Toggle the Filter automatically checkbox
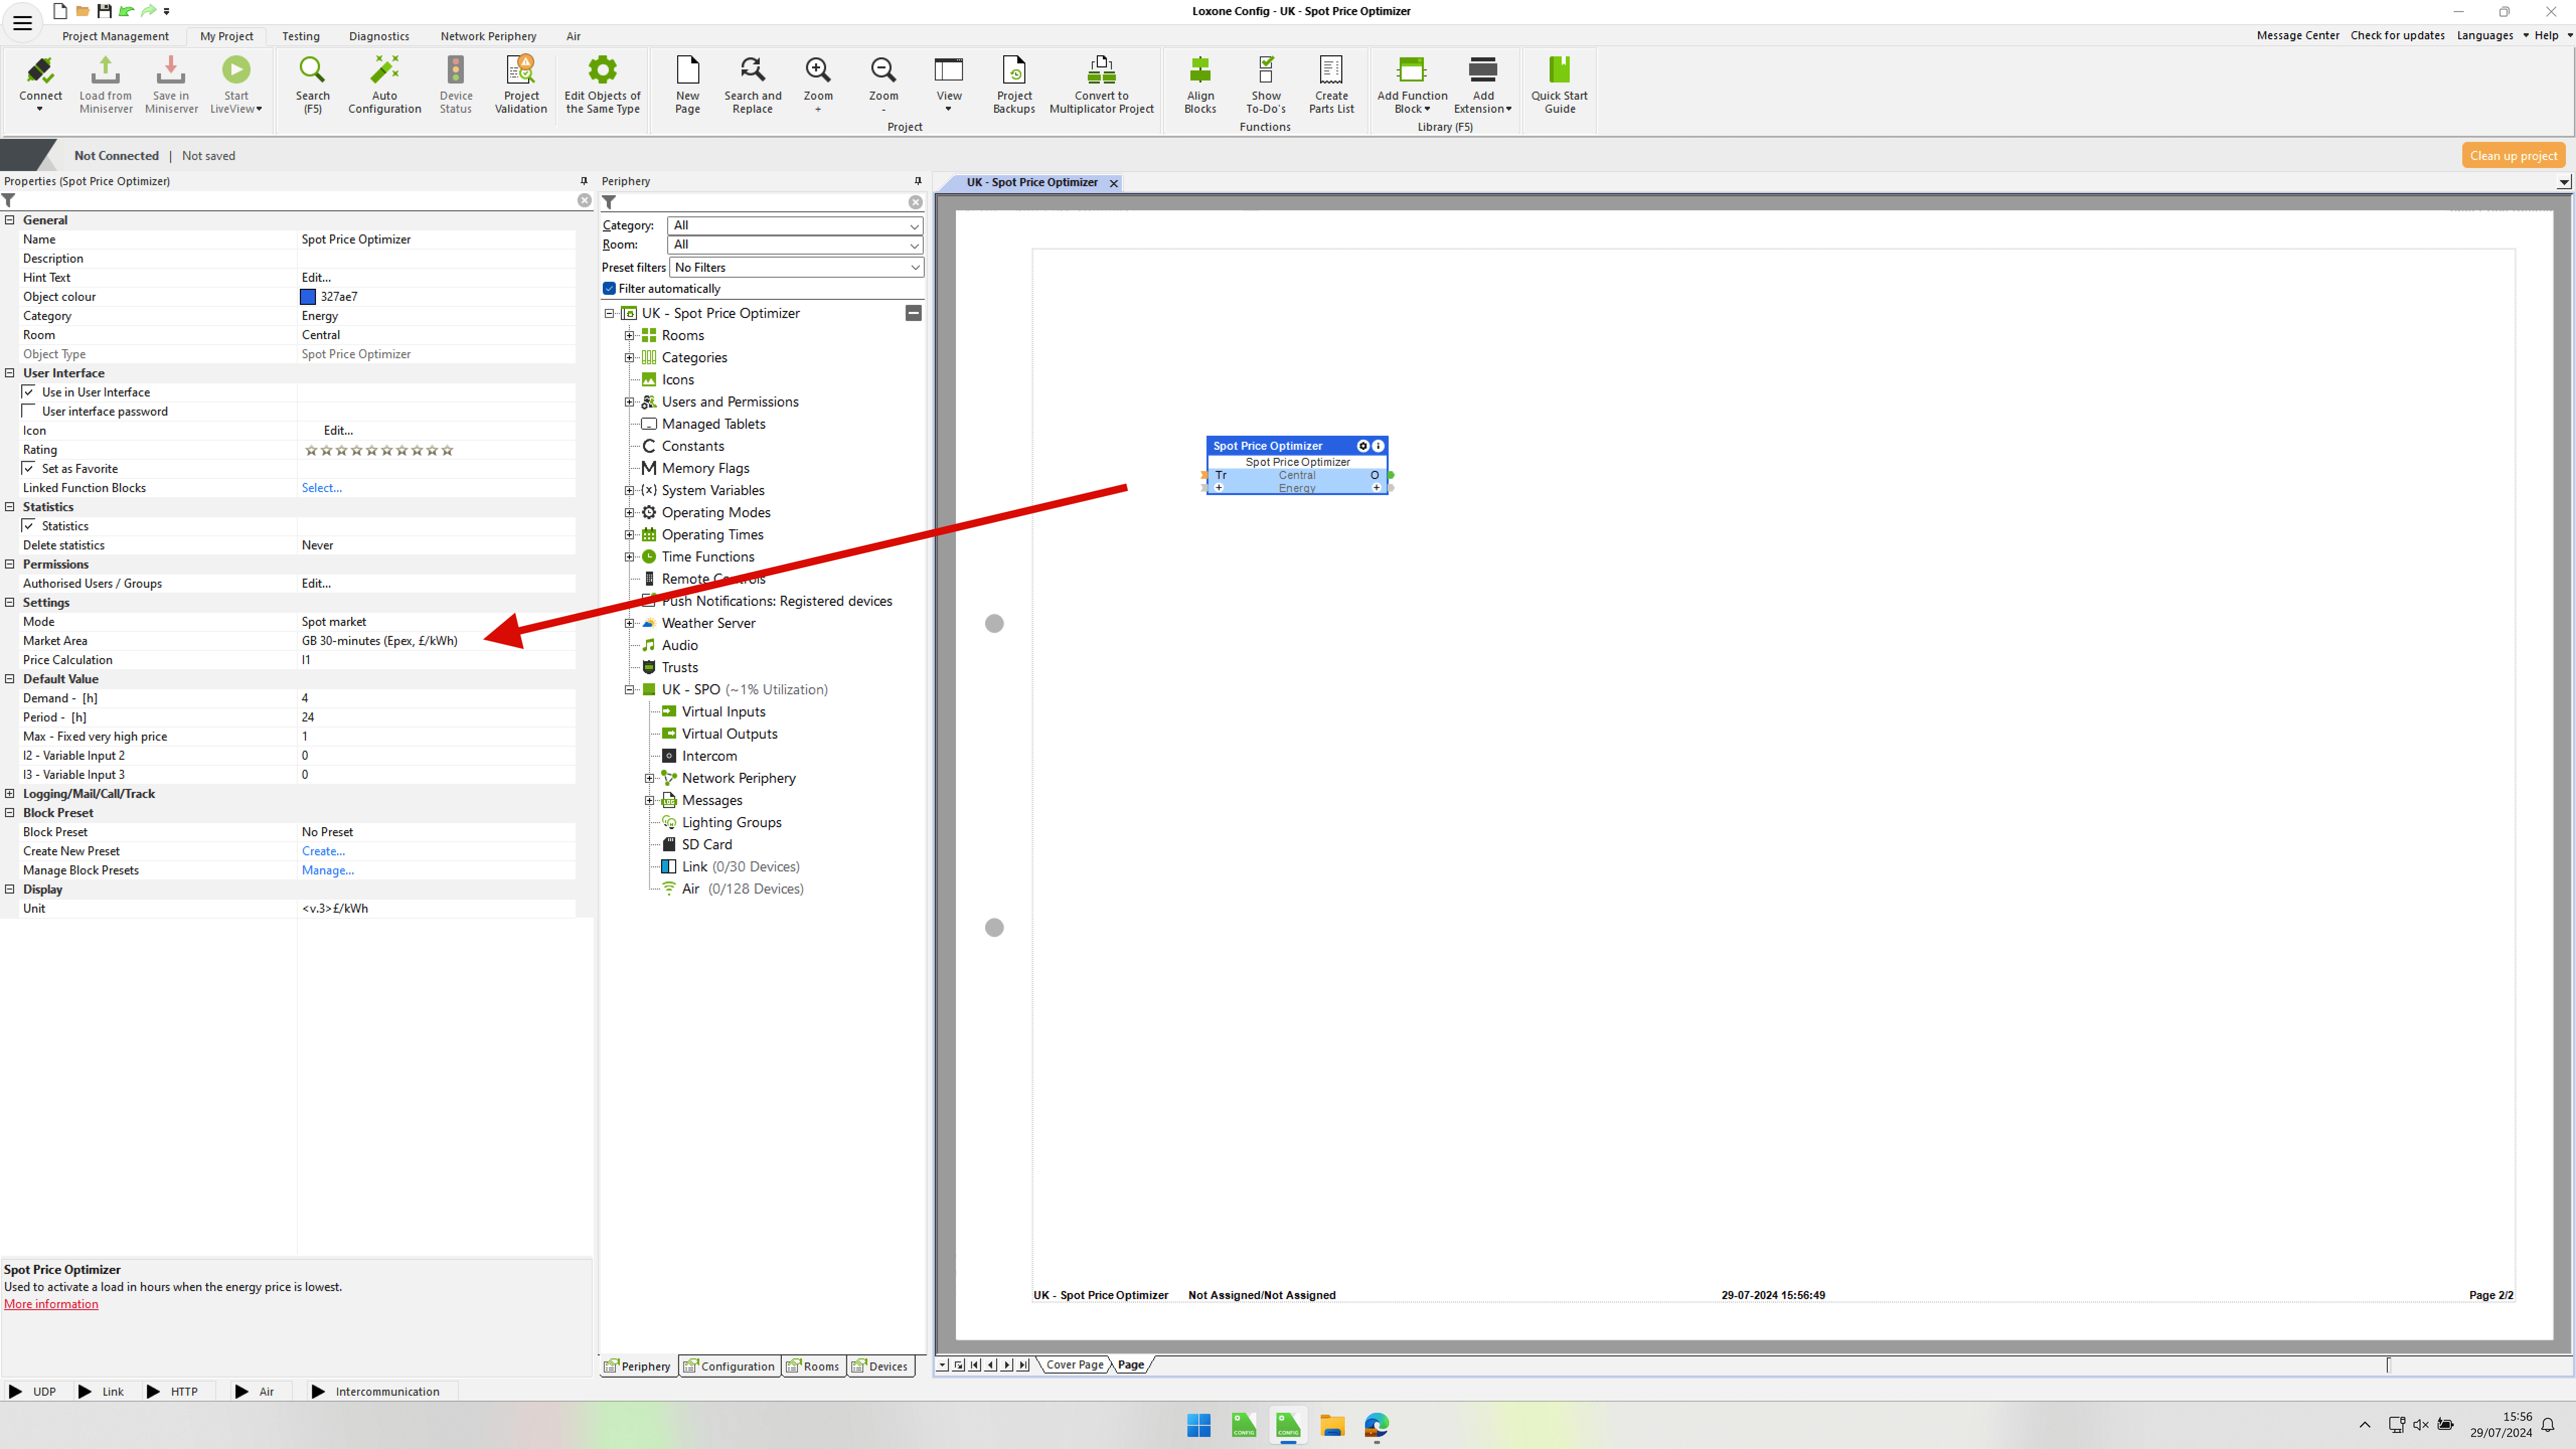2576x1449 pixels. pos(609,289)
